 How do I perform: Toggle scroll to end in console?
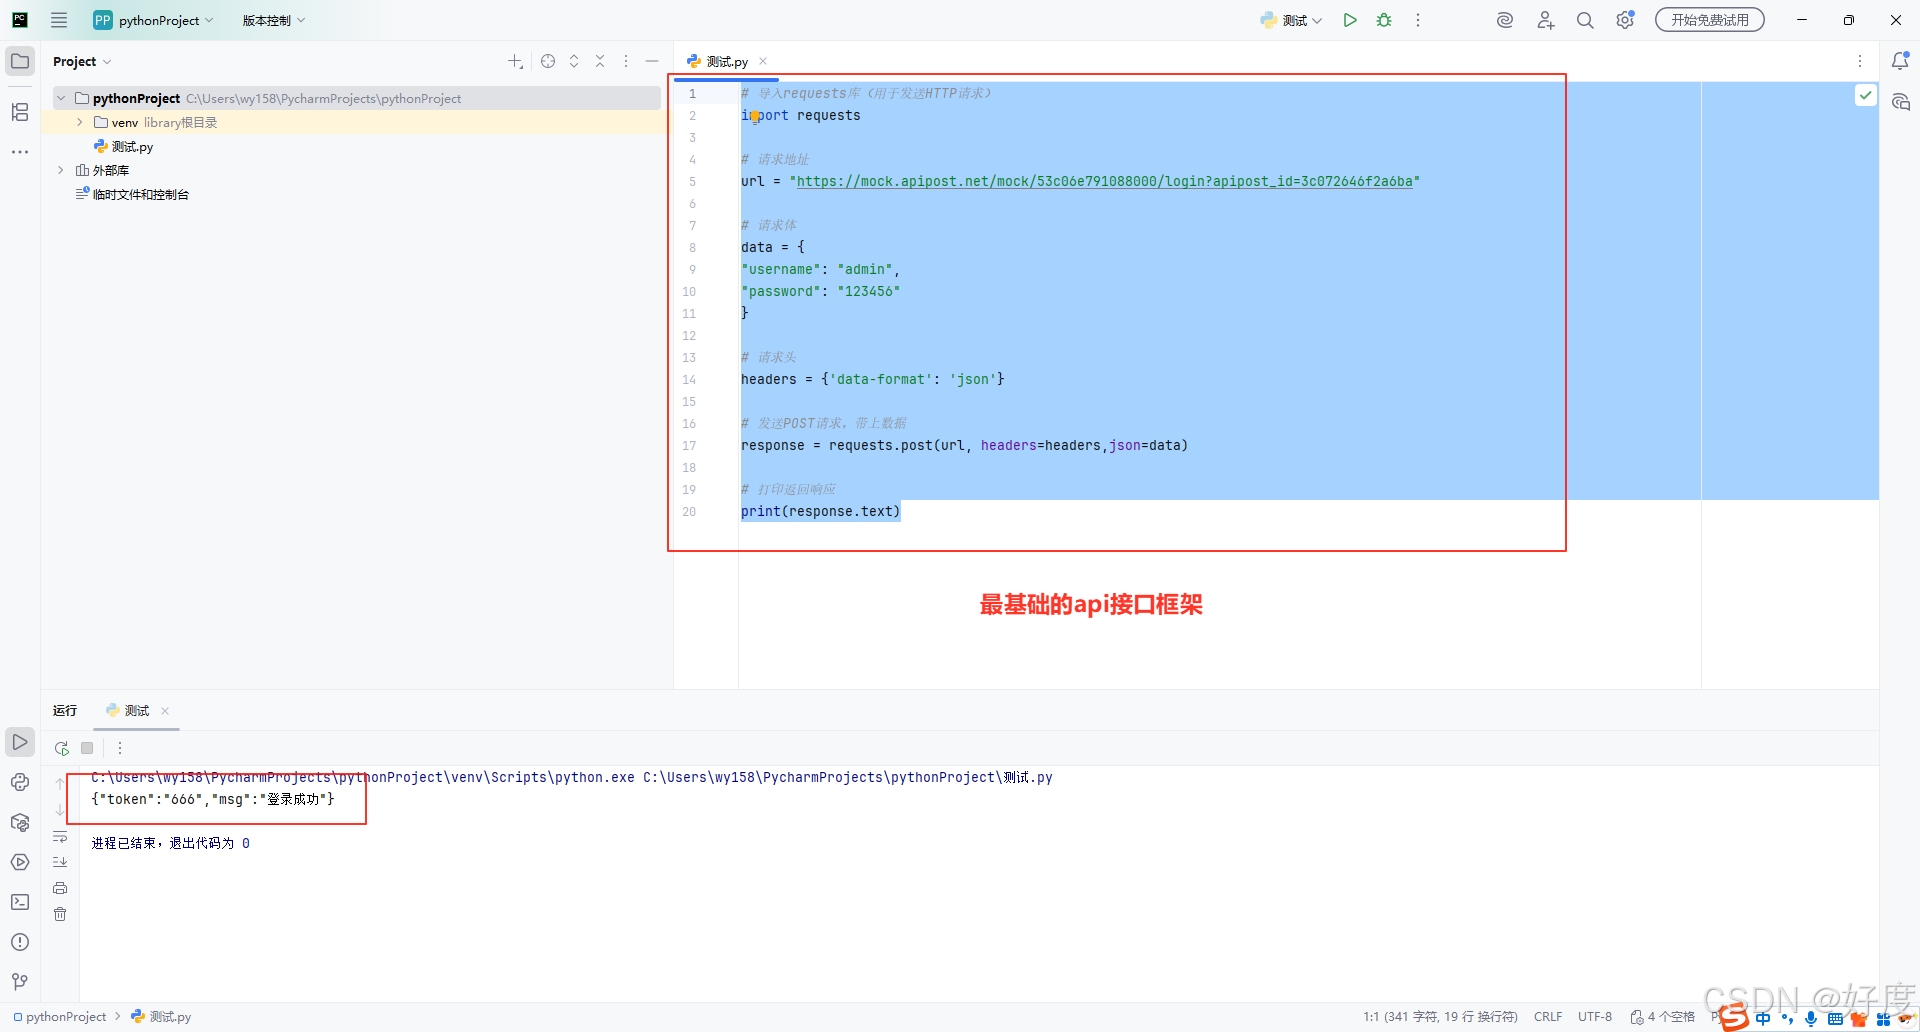click(x=60, y=862)
